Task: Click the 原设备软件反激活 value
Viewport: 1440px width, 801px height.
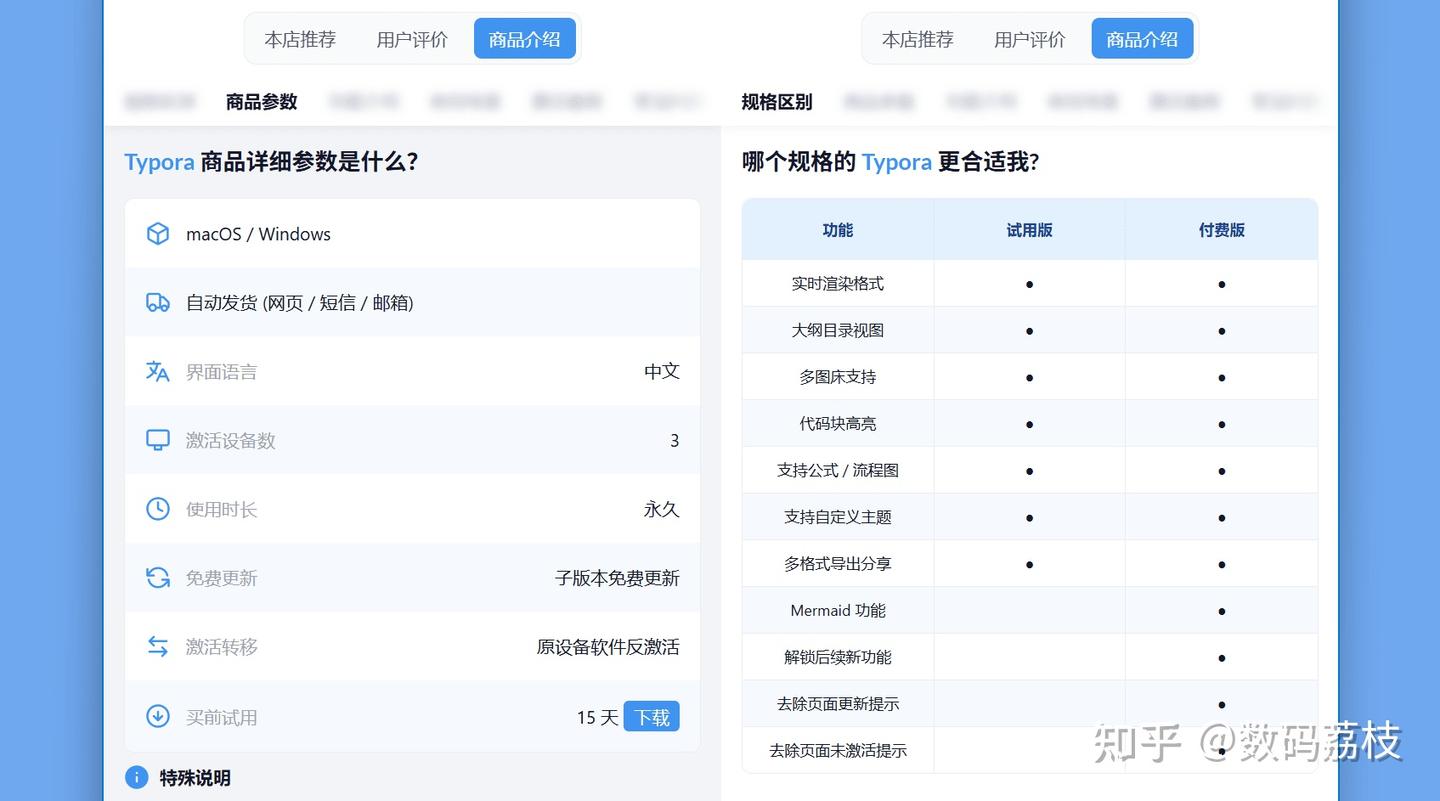Action: [x=608, y=647]
